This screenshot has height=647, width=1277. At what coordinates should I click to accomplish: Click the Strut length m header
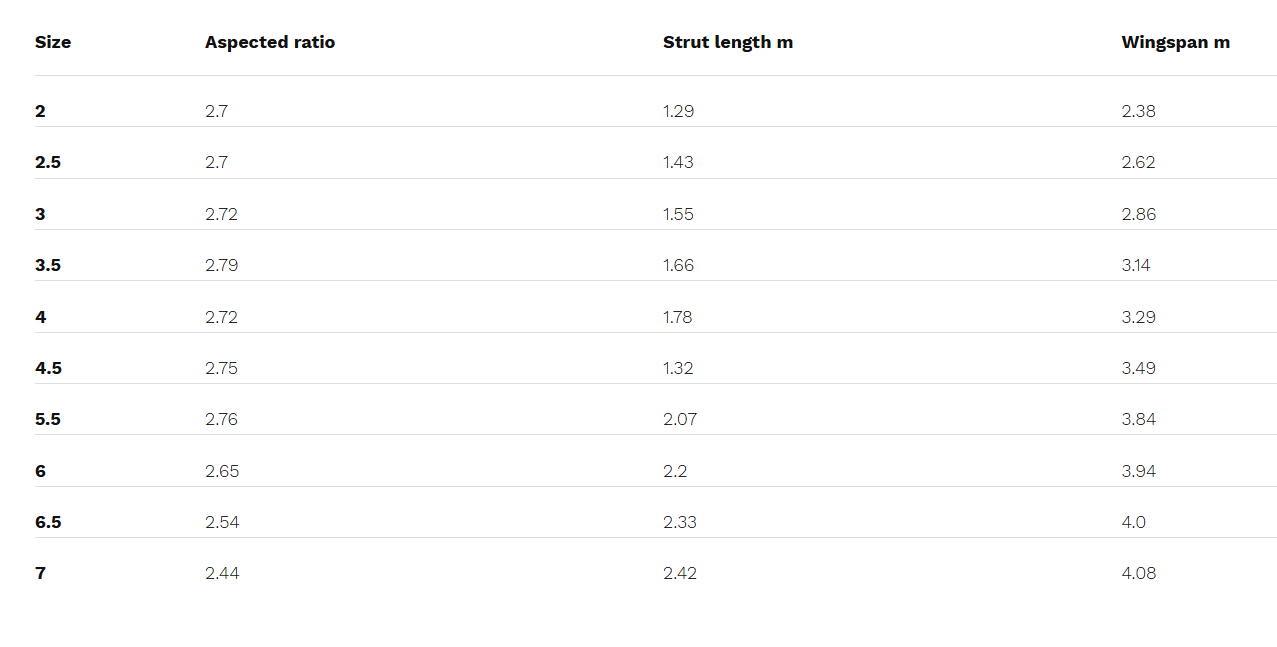pyautogui.click(x=727, y=42)
